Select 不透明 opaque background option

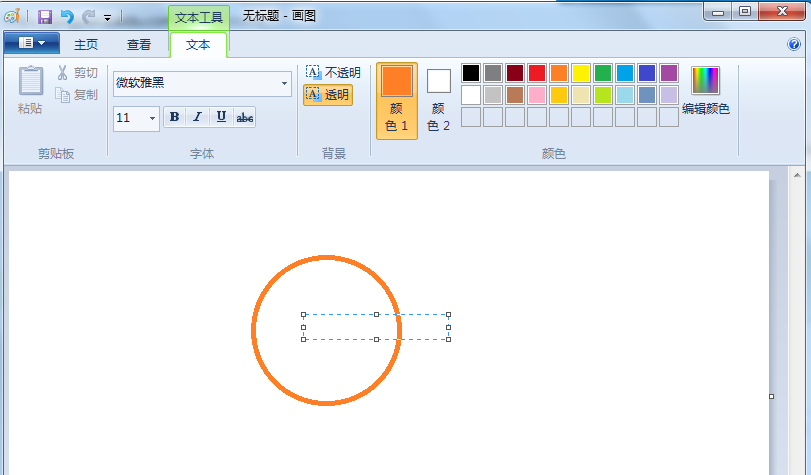(334, 73)
